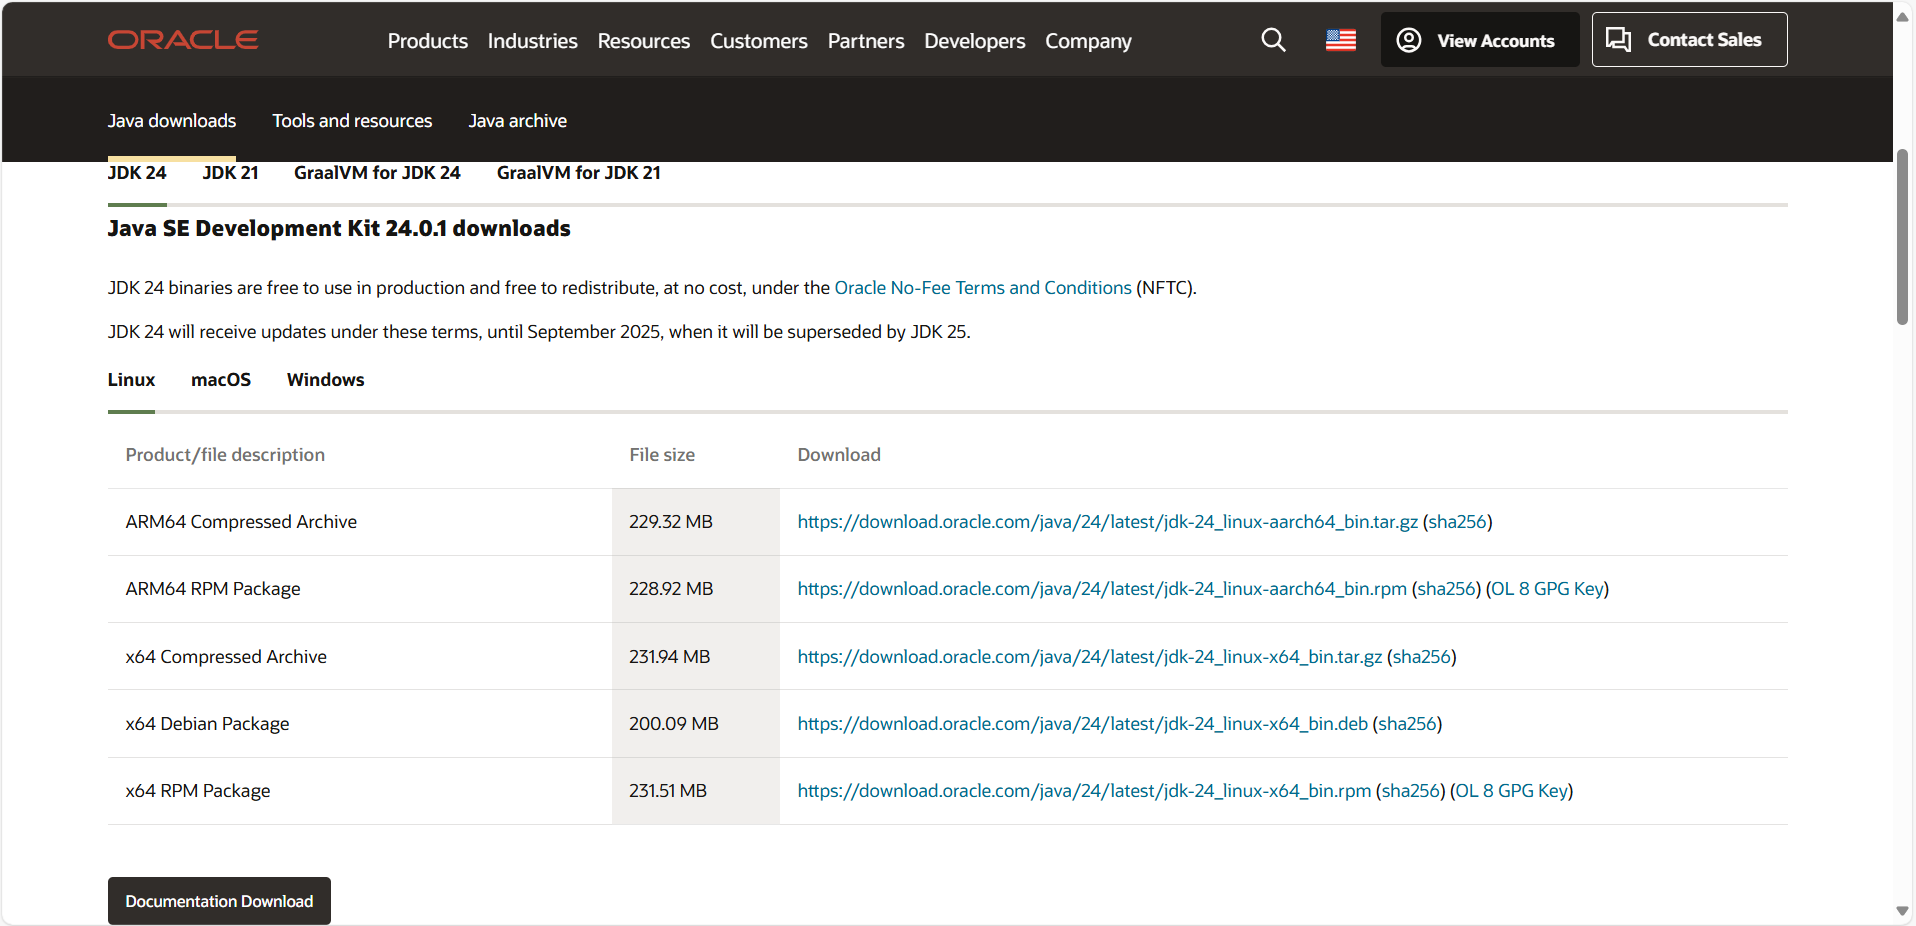Select the Linux platform tab
The width and height of the screenshot is (1916, 926).
pyautogui.click(x=131, y=380)
